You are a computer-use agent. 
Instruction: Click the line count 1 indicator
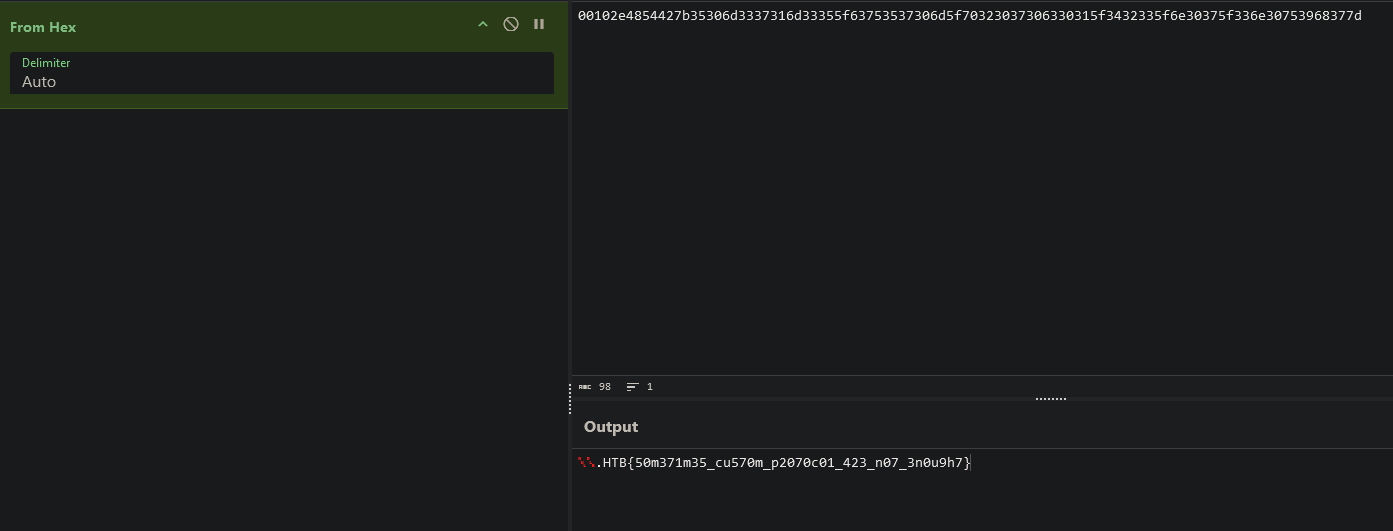tap(640, 386)
